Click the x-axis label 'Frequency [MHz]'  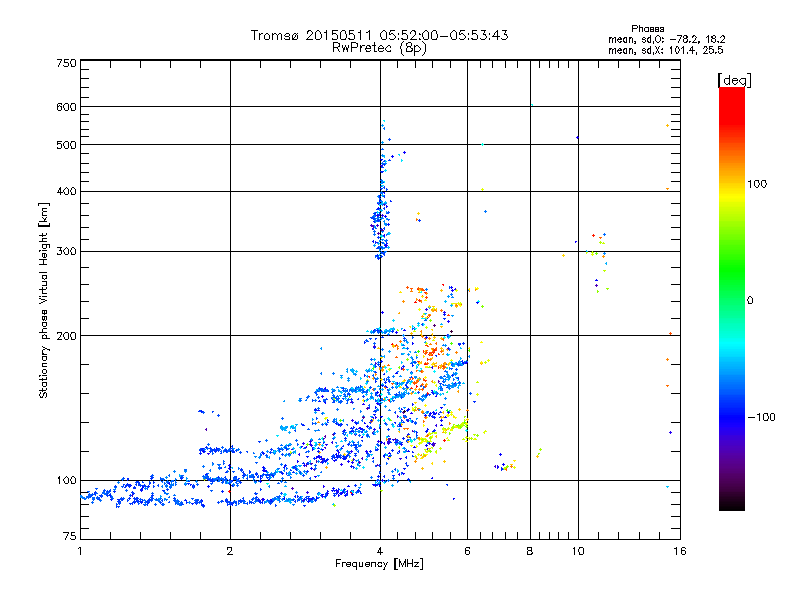[x=379, y=564]
